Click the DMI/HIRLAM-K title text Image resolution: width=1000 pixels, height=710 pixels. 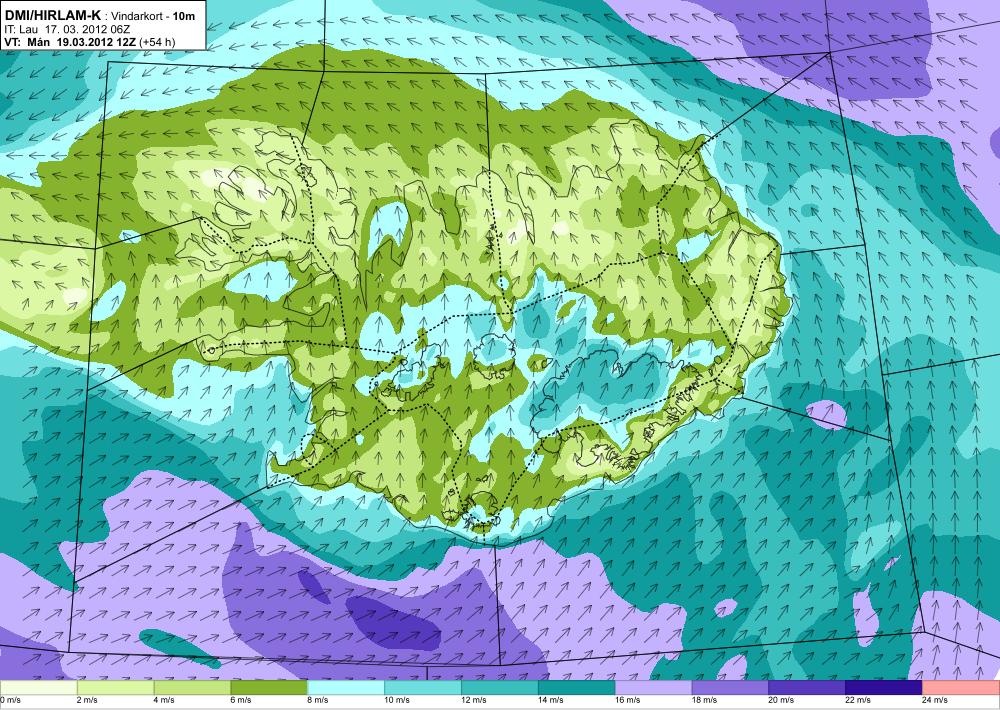coord(52,15)
